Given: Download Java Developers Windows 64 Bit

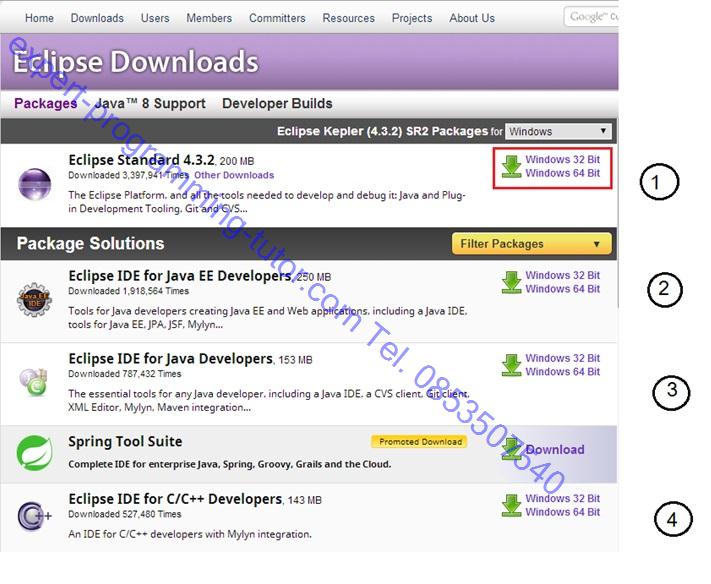Looking at the screenshot, I should click(x=563, y=372).
